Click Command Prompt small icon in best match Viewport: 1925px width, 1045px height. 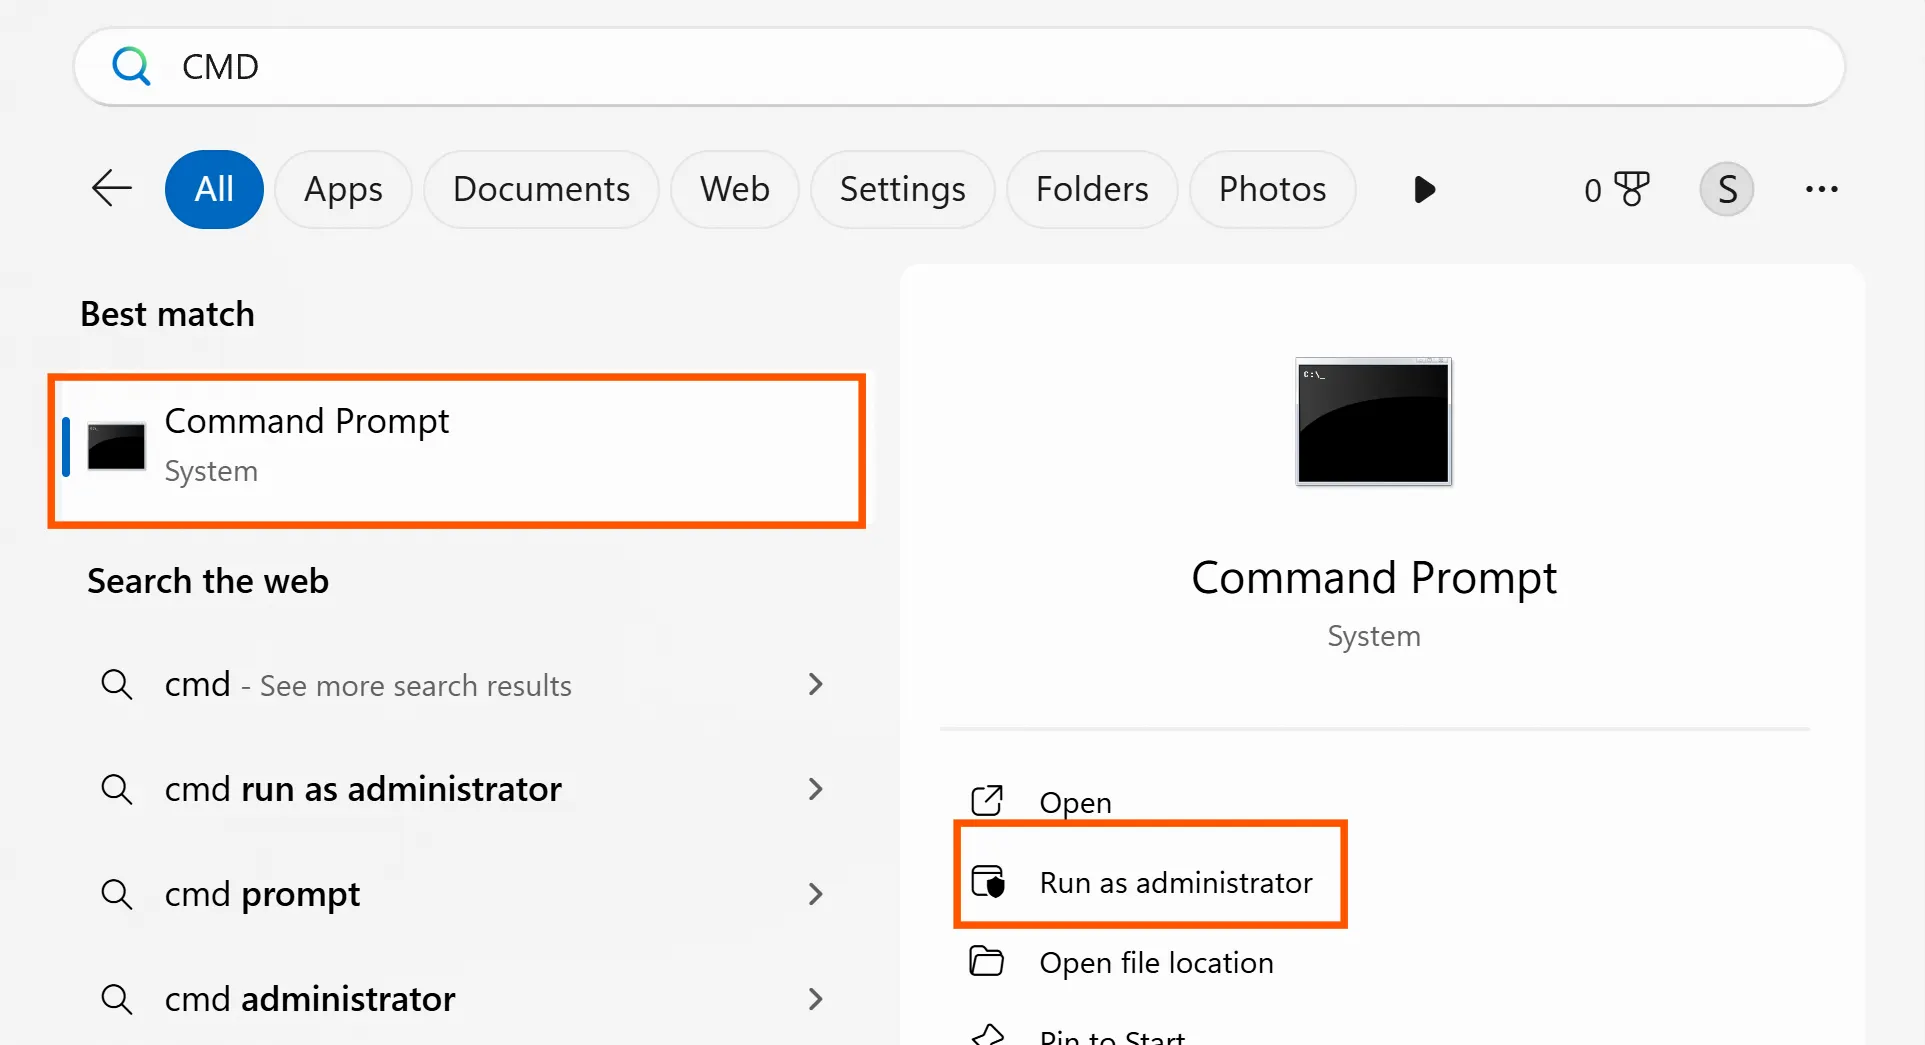(x=116, y=446)
